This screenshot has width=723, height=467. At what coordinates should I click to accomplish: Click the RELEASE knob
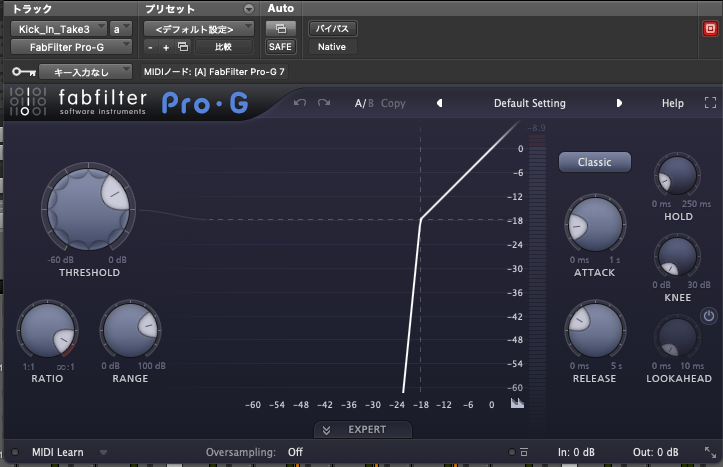(595, 330)
